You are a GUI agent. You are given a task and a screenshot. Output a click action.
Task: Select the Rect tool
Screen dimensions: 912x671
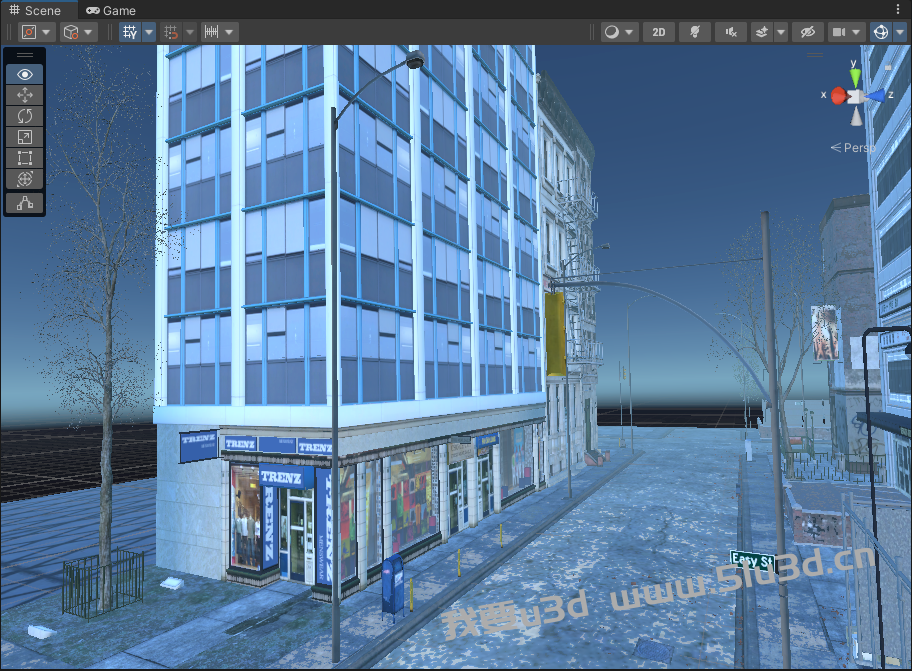pyautogui.click(x=24, y=158)
